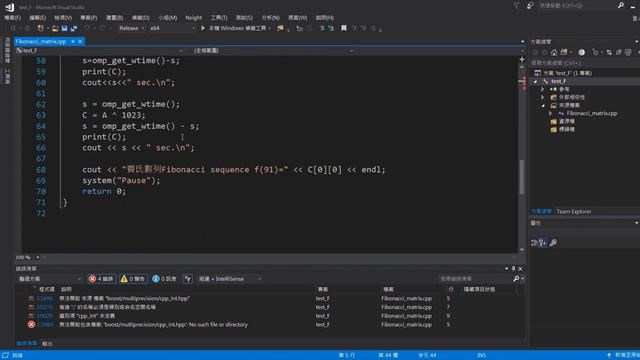
Task: Click the round clock icon in Solution Explorer toolbar
Action: 582,52
